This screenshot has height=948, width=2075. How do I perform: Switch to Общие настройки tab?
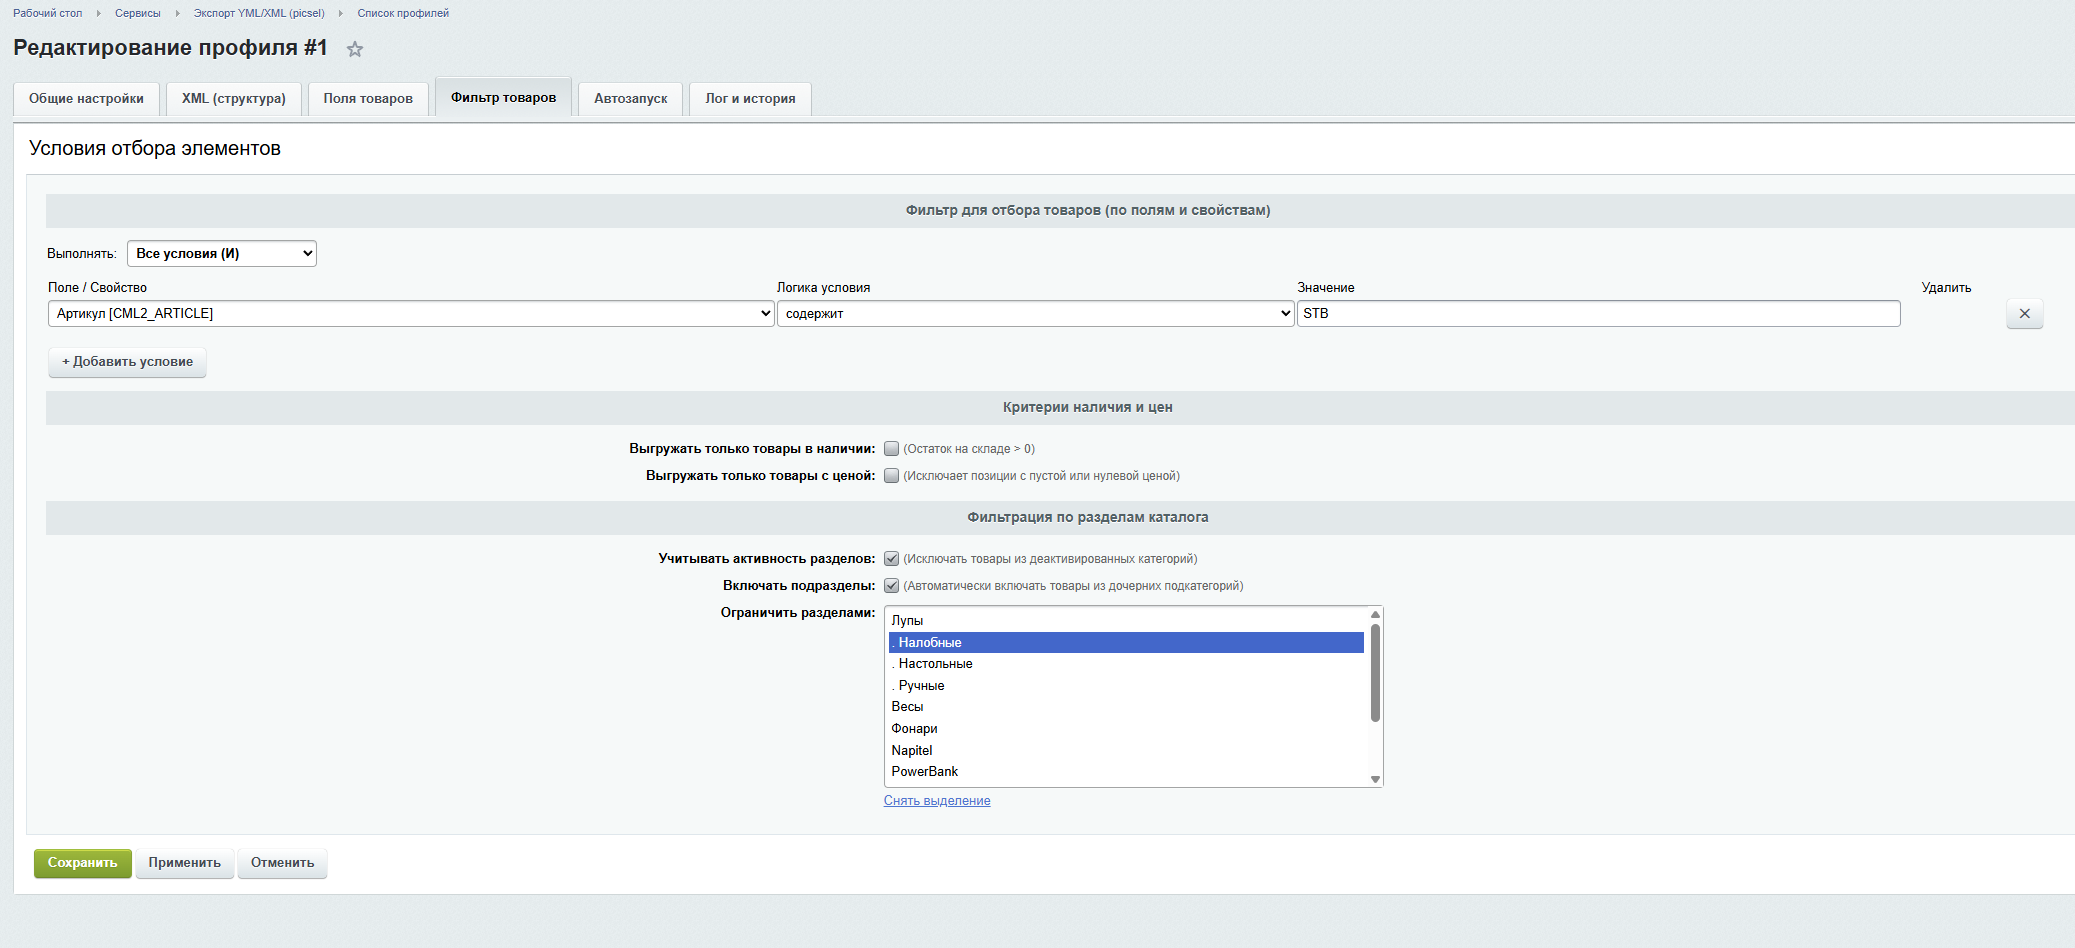coord(86,99)
